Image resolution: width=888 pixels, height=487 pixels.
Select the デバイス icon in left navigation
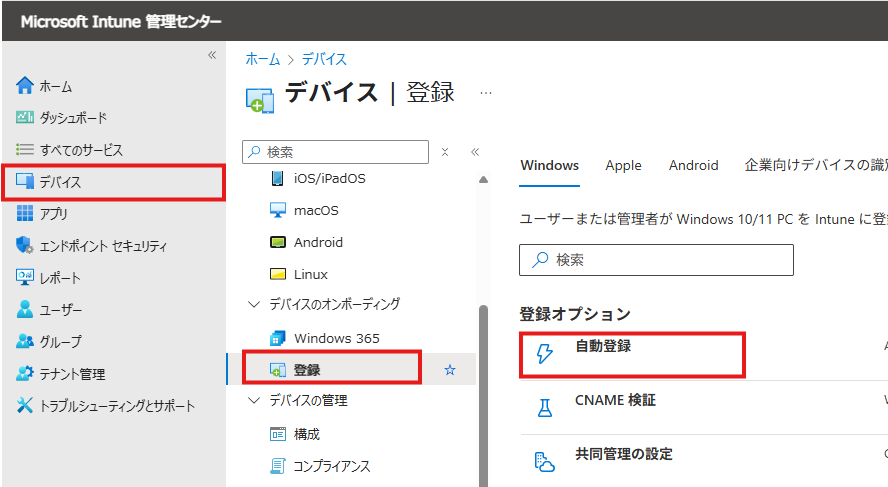(x=24, y=181)
